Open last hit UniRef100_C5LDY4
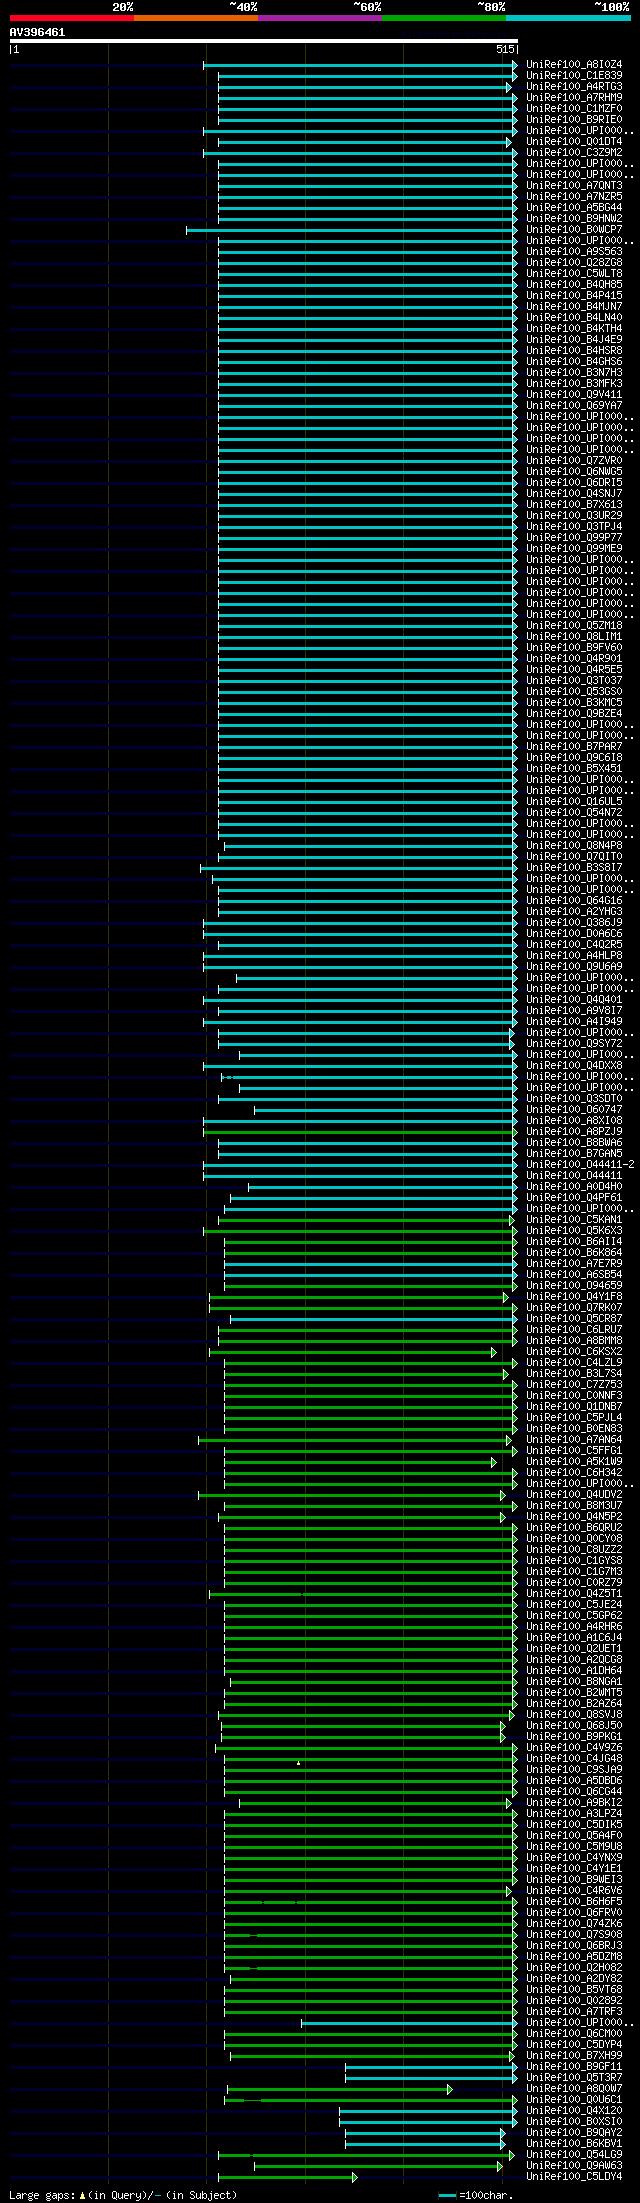640x2203 pixels. pos(574,2177)
